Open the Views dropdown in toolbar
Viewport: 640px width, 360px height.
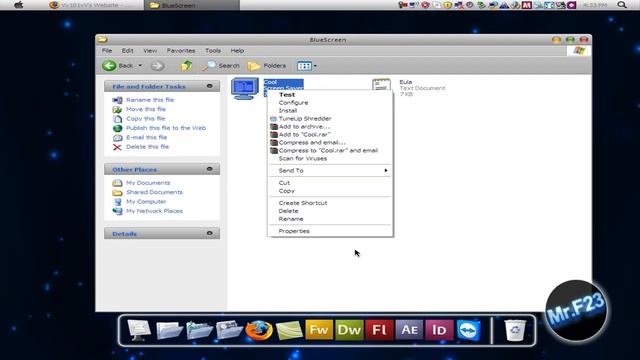(x=307, y=66)
